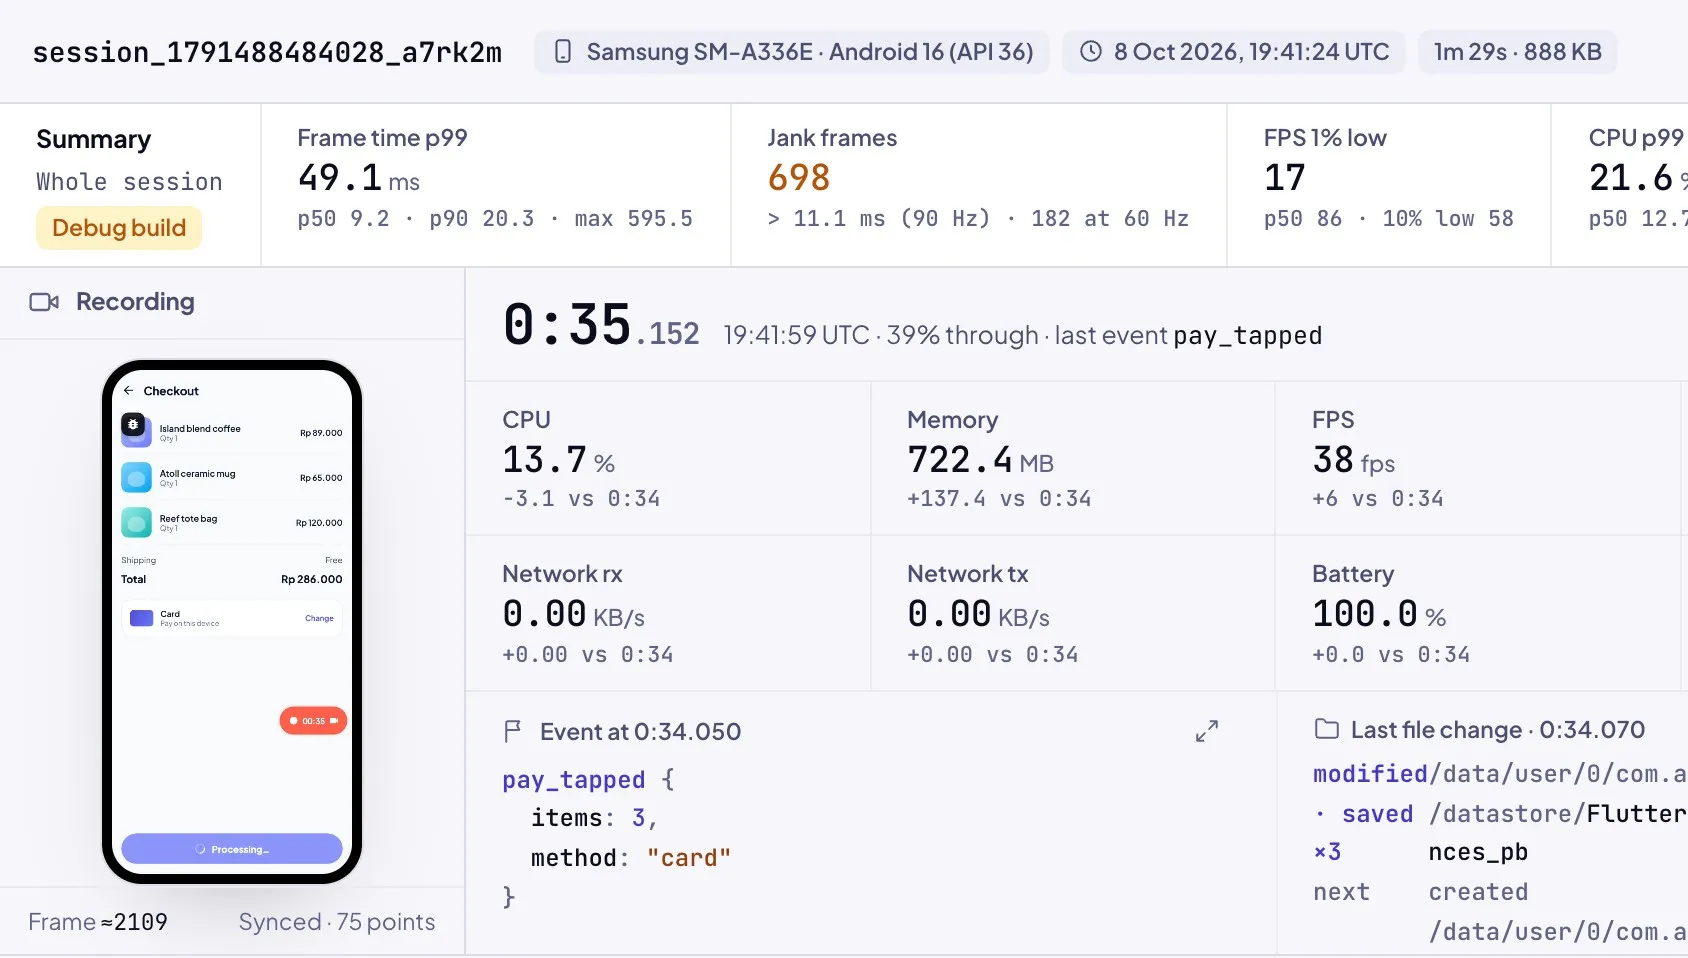Click the 698 jank frames value
Viewport: 1688px width, 958px height.
coord(799,178)
